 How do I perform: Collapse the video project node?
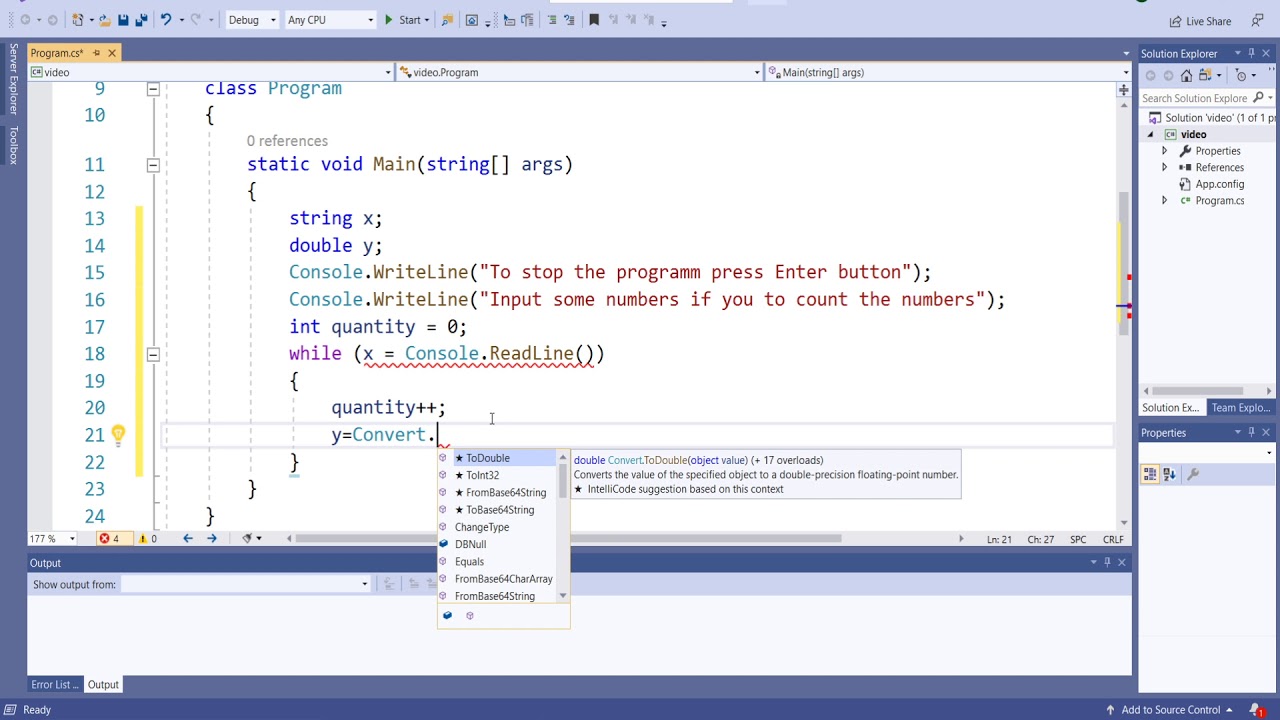click(1150, 134)
